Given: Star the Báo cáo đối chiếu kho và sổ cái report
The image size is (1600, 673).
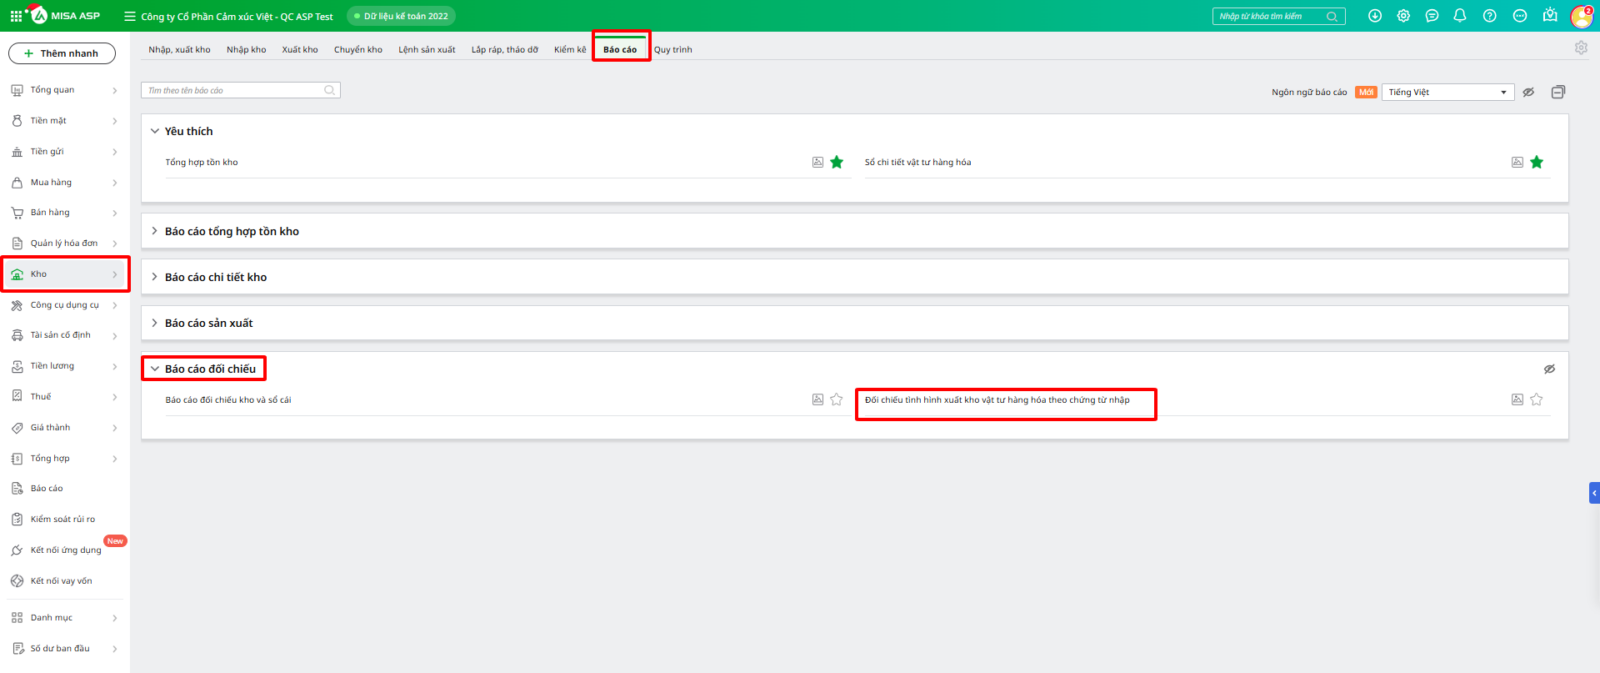Looking at the screenshot, I should tap(837, 400).
